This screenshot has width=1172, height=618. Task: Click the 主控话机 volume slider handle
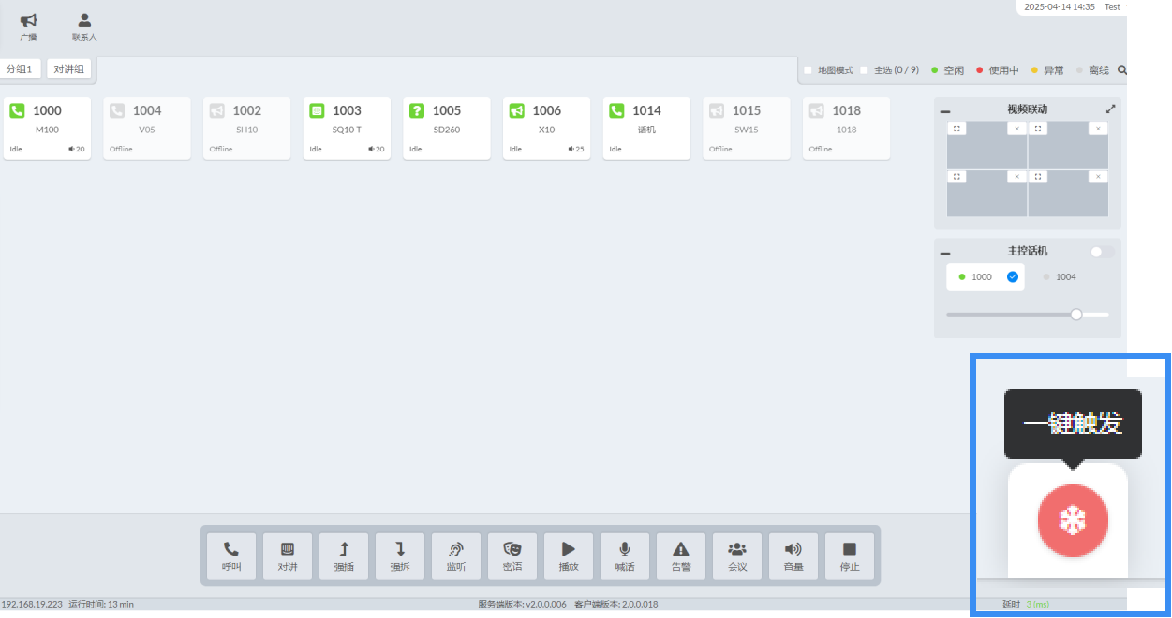point(1076,314)
